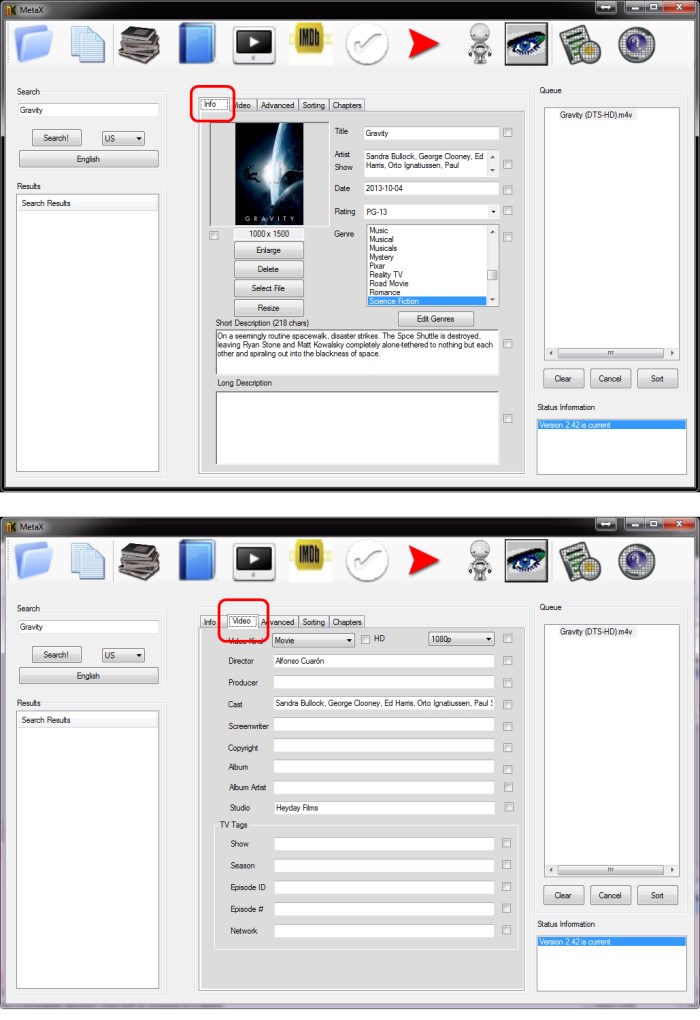Tick the checkbox beside the Long Description box
700x1020 pixels.
[x=507, y=418]
